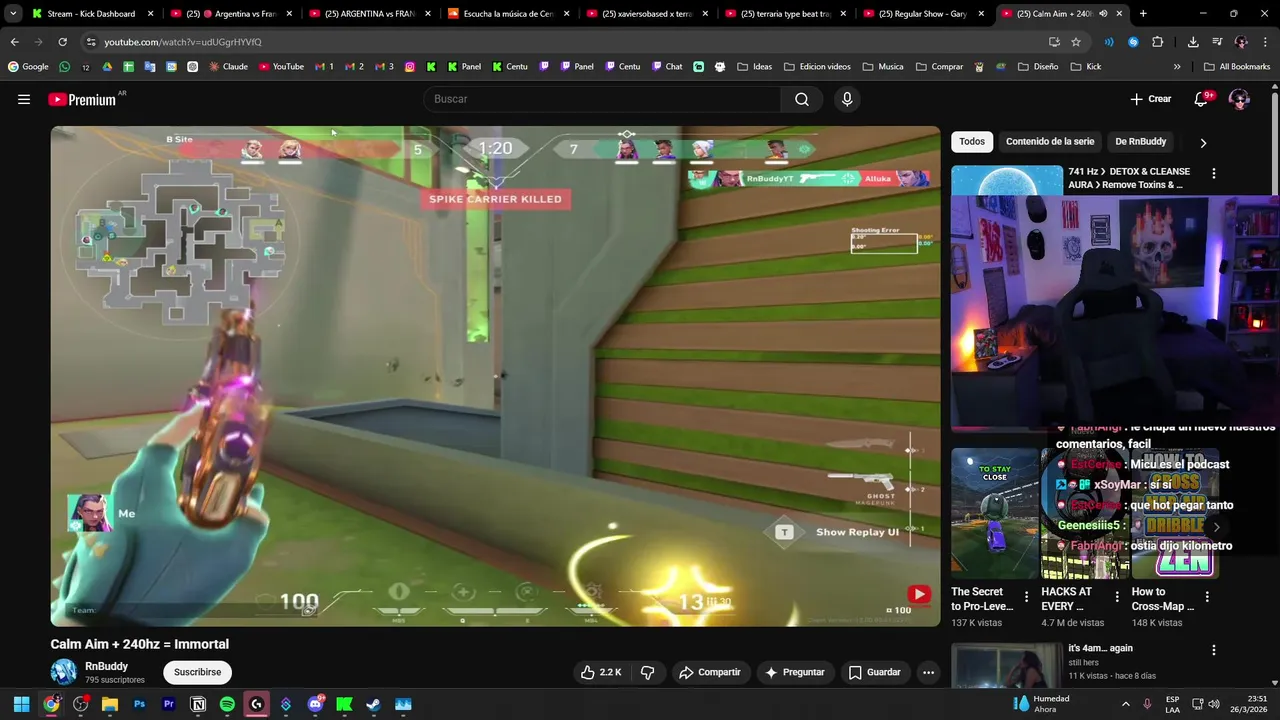The height and width of the screenshot is (720, 1280).
Task: Open Windows Start menu
Action: pyautogui.click(x=21, y=704)
